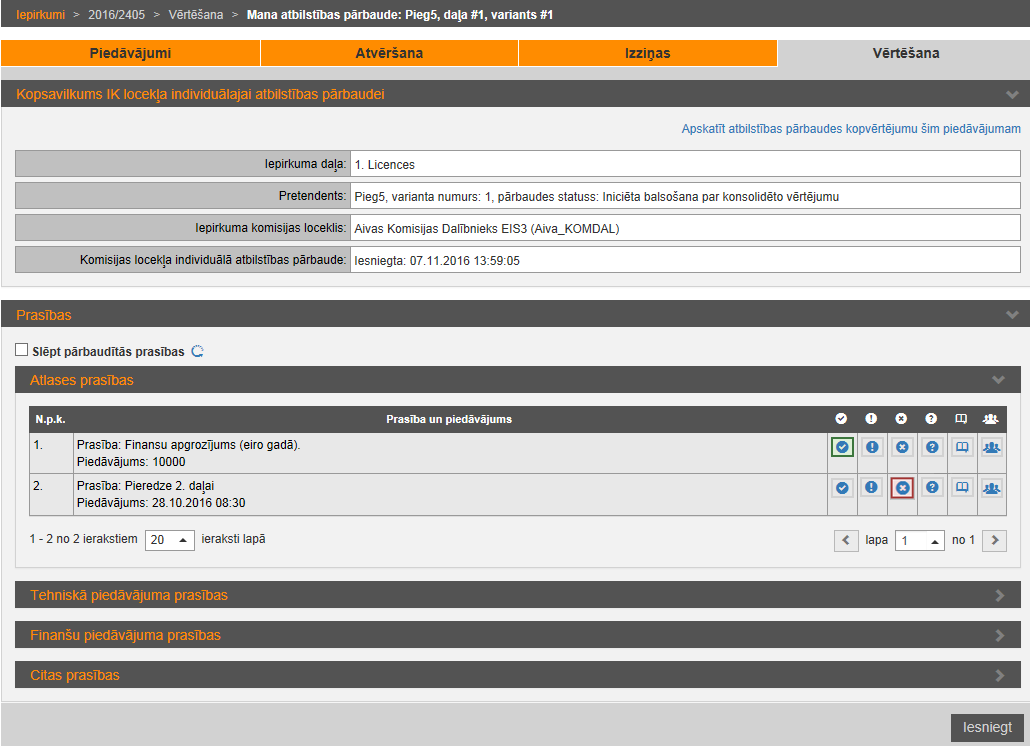1030x746 pixels.
Task: Open the book comment icon in row 1
Action: pyautogui.click(x=962, y=447)
